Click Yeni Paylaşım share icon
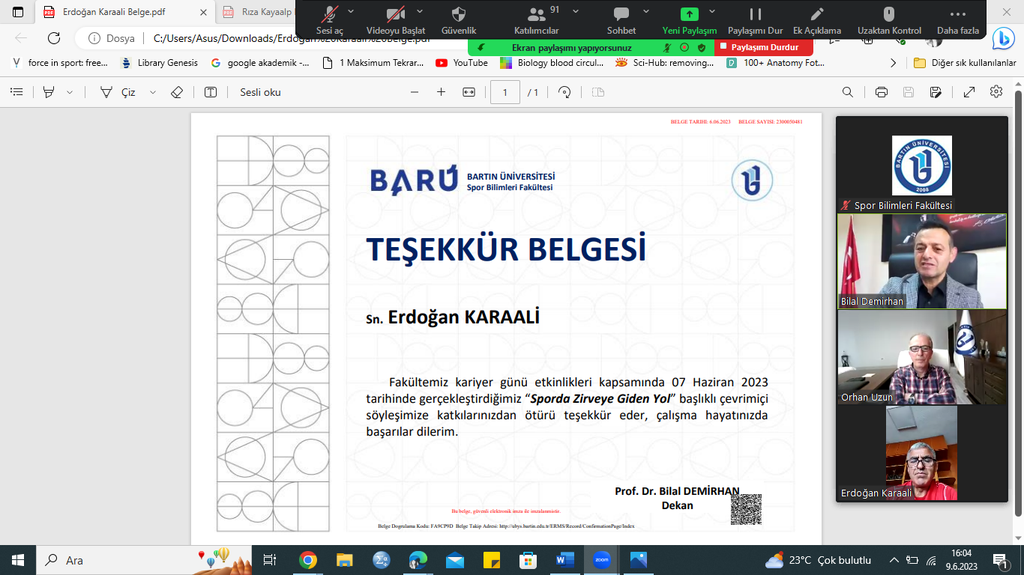 click(x=690, y=15)
